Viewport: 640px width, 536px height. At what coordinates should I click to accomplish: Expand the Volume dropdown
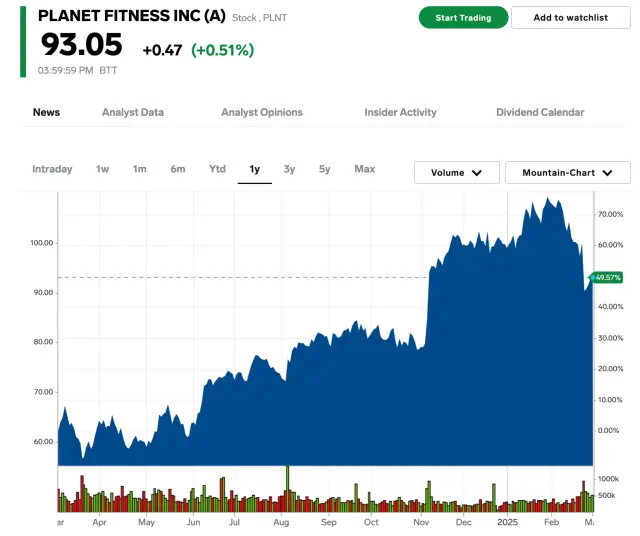click(457, 173)
